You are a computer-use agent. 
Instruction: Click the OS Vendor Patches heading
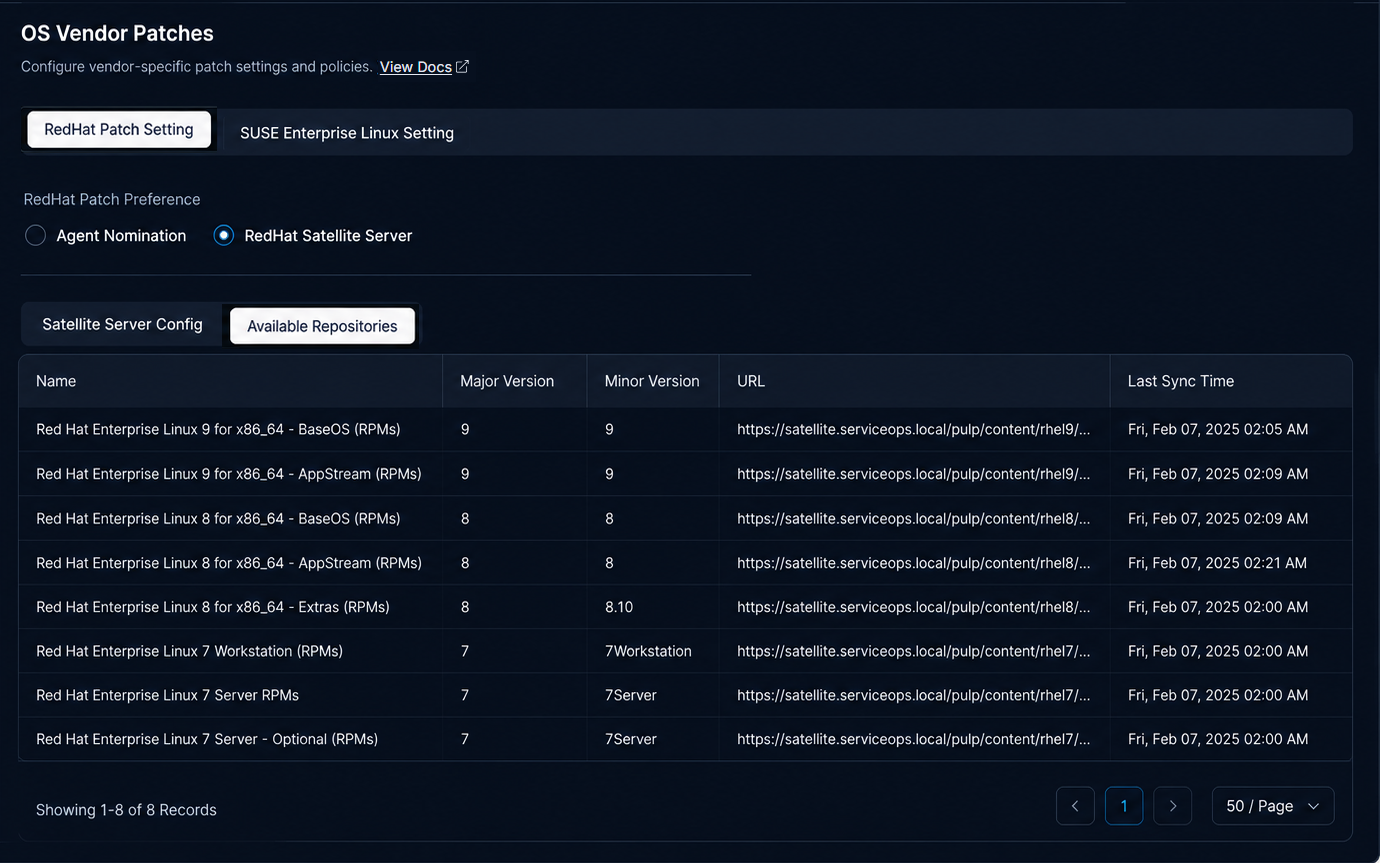(x=118, y=33)
